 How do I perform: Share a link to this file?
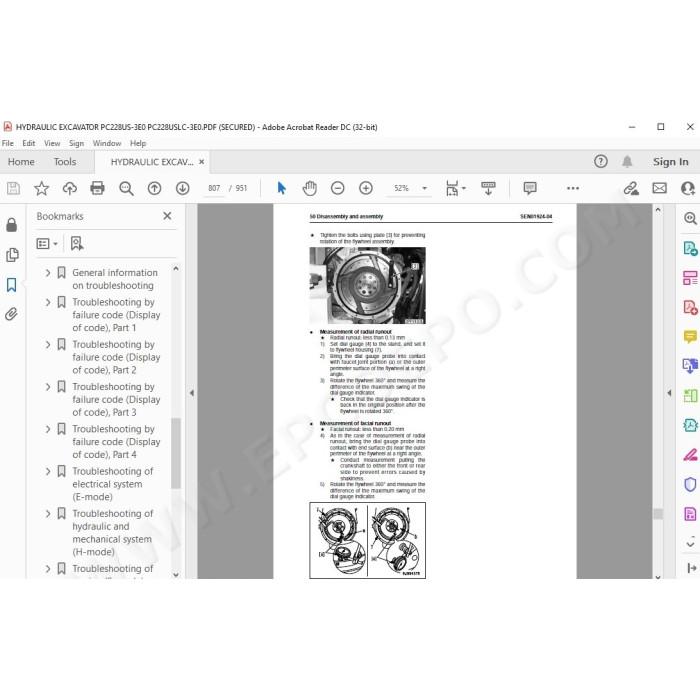(631, 188)
